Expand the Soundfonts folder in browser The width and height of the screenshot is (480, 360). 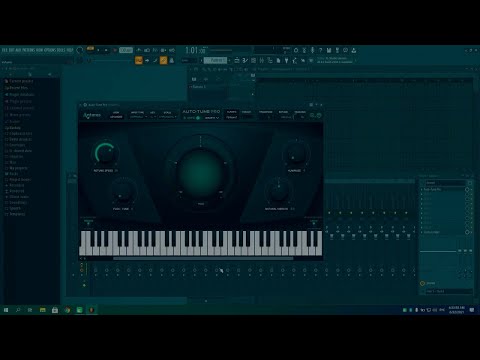click(16, 202)
